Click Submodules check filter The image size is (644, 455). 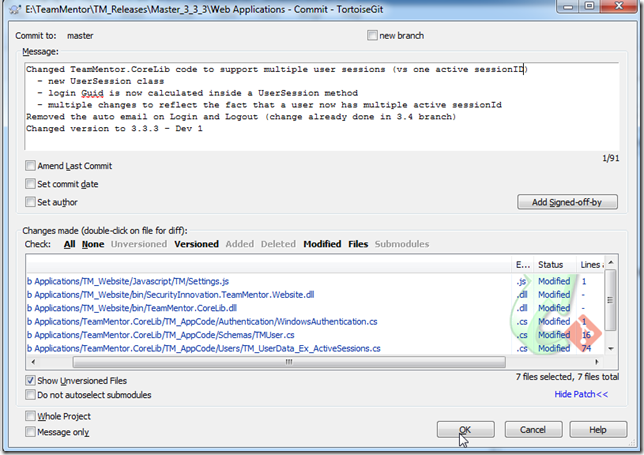click(402, 244)
